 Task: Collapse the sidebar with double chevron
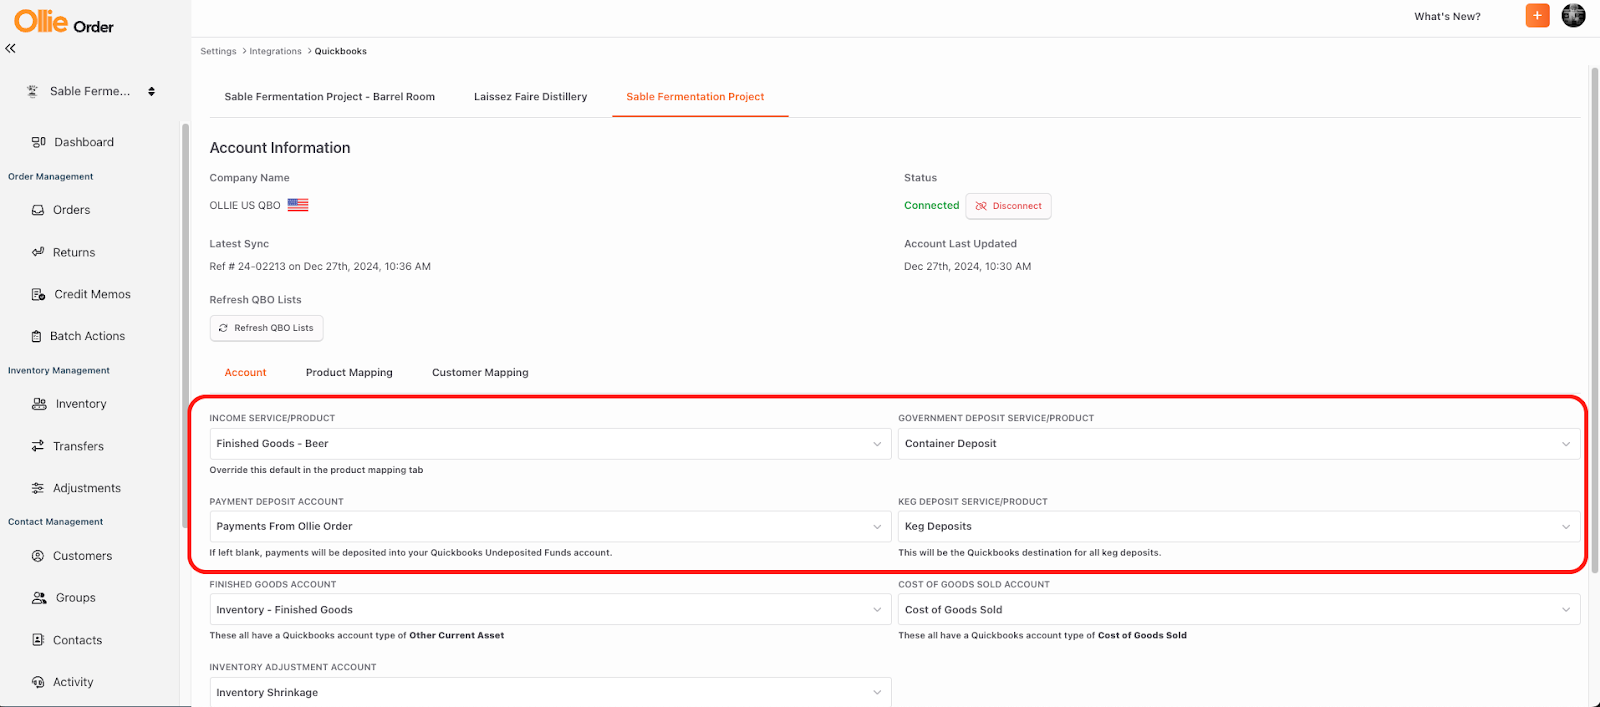click(x=10, y=48)
